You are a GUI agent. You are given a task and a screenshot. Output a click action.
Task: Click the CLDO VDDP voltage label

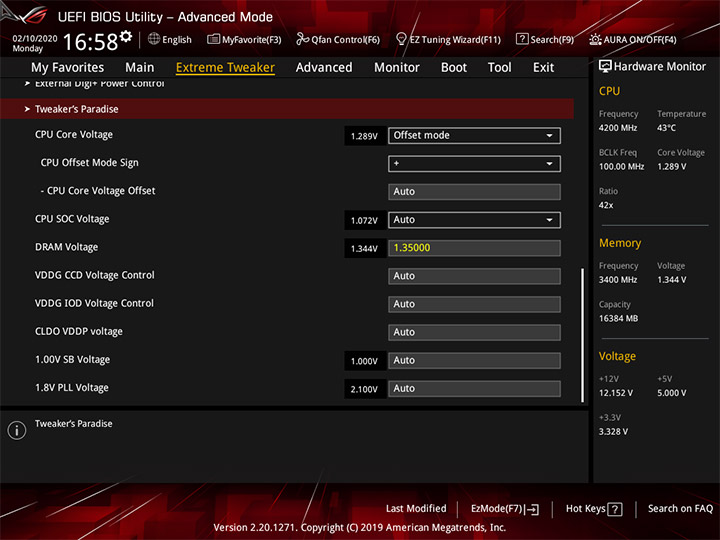click(x=79, y=332)
